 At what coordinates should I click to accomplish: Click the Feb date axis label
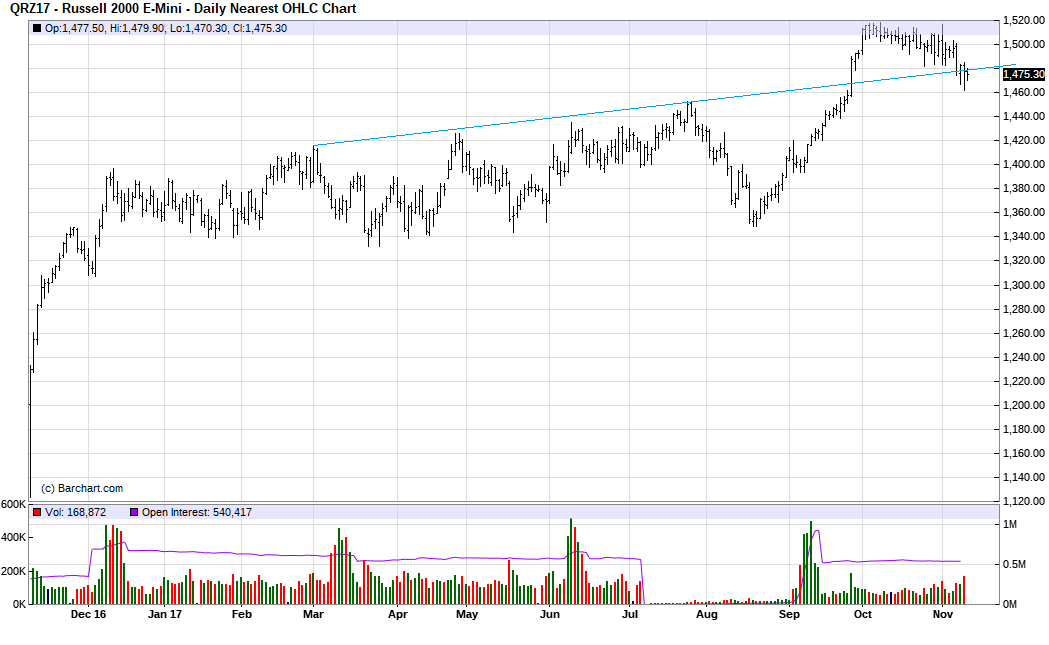(x=242, y=614)
